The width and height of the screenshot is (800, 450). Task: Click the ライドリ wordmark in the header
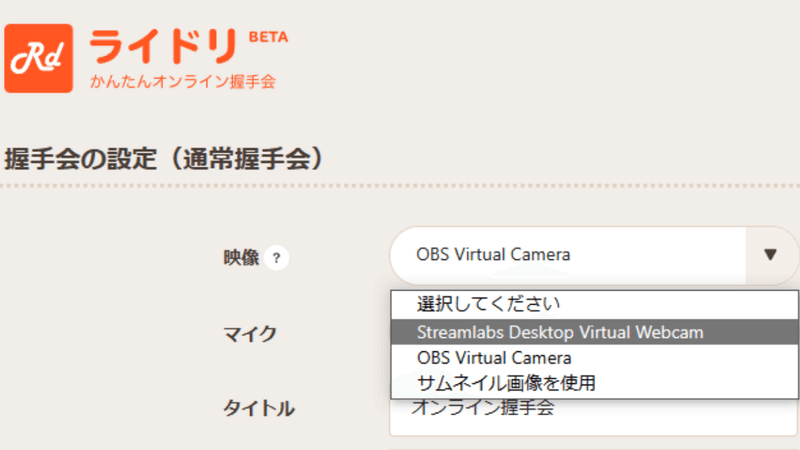point(164,46)
